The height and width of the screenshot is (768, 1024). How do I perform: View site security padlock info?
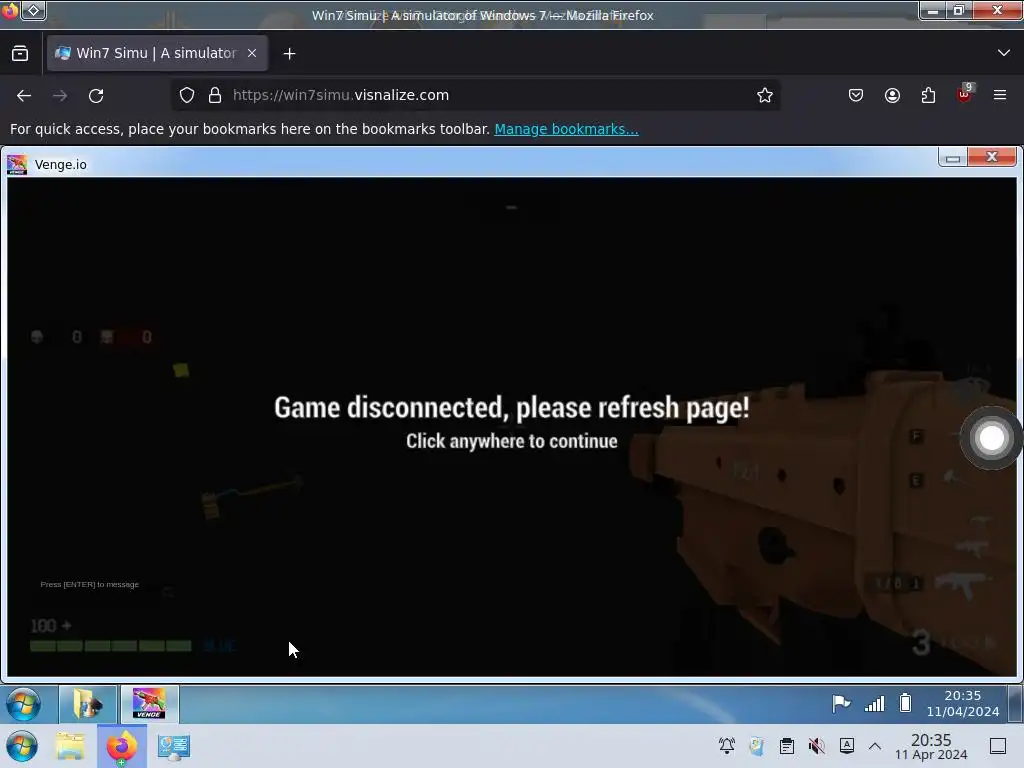[215, 95]
